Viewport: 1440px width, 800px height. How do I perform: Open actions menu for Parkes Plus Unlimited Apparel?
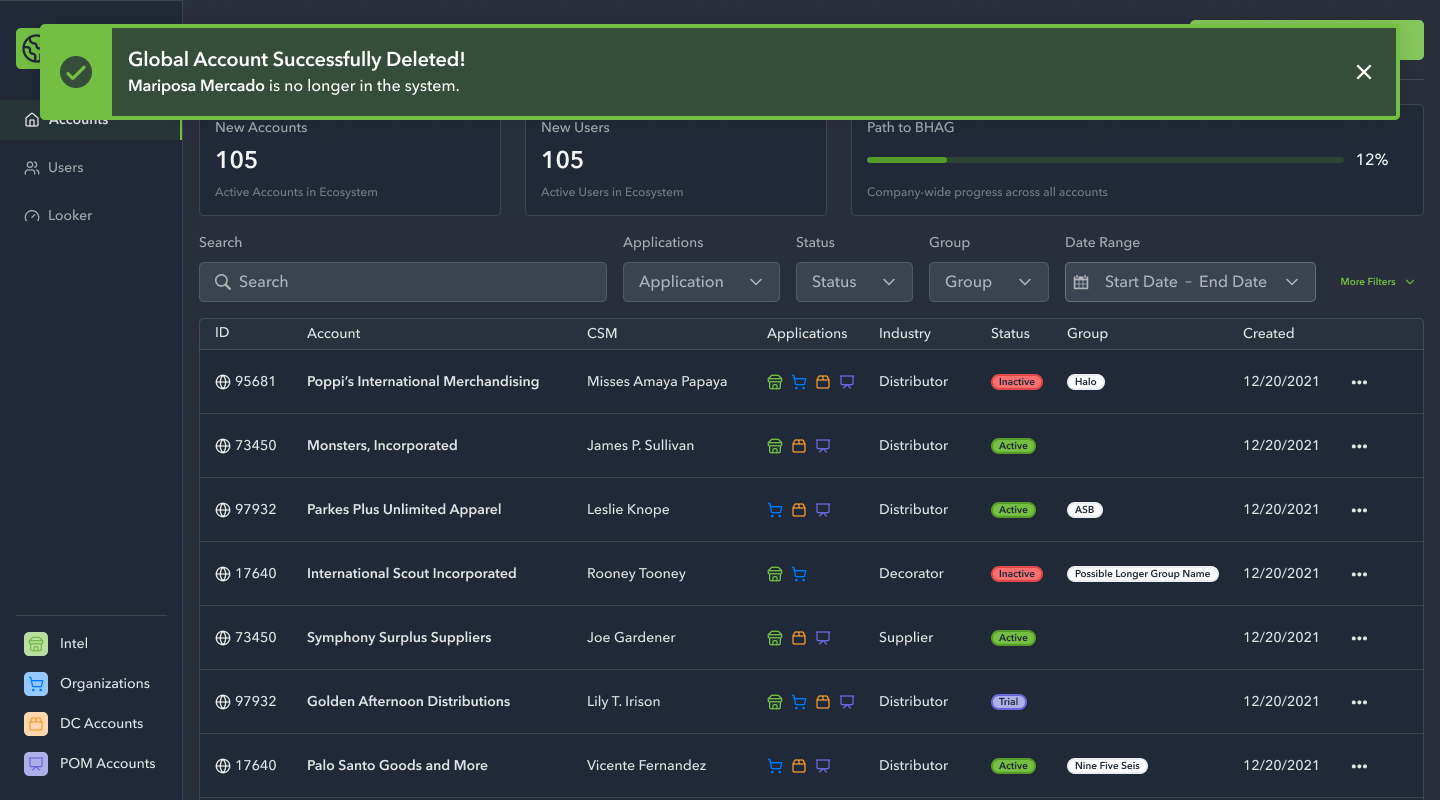(1359, 510)
